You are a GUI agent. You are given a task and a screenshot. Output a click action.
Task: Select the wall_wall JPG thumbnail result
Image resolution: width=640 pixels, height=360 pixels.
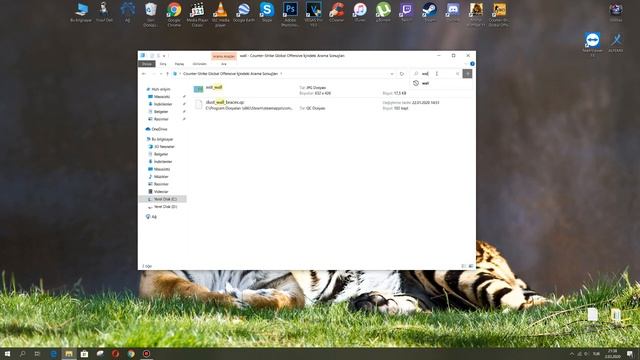(198, 89)
